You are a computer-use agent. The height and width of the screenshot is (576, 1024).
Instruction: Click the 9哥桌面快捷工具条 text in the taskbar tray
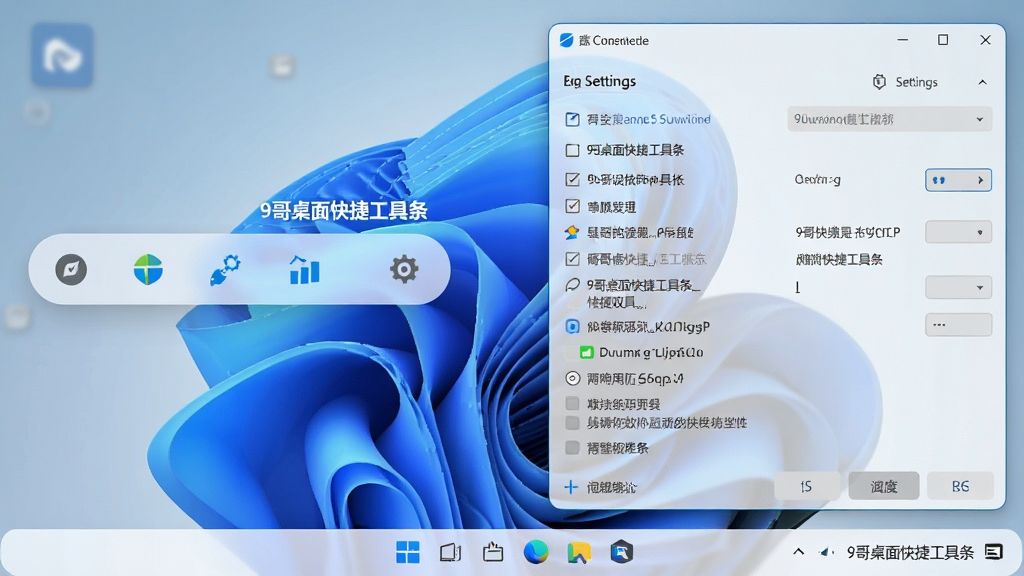[910, 552]
